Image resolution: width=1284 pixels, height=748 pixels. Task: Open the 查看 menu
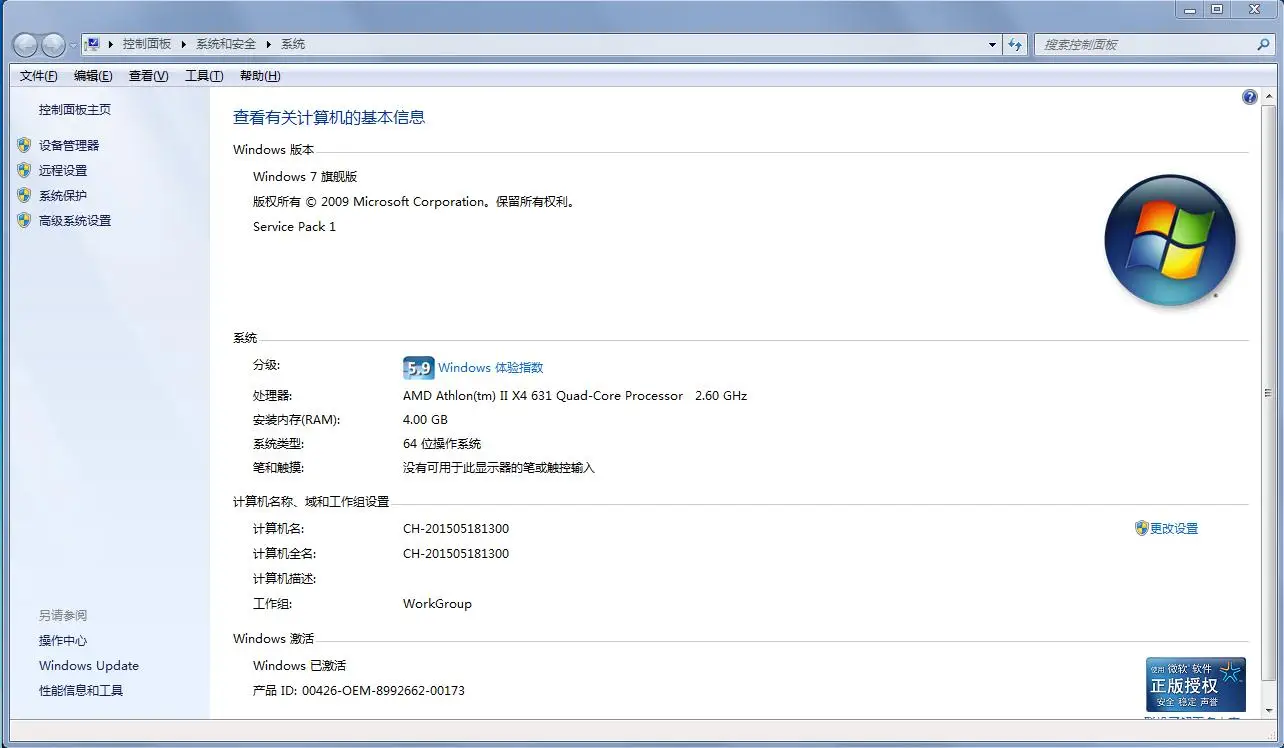coord(147,75)
